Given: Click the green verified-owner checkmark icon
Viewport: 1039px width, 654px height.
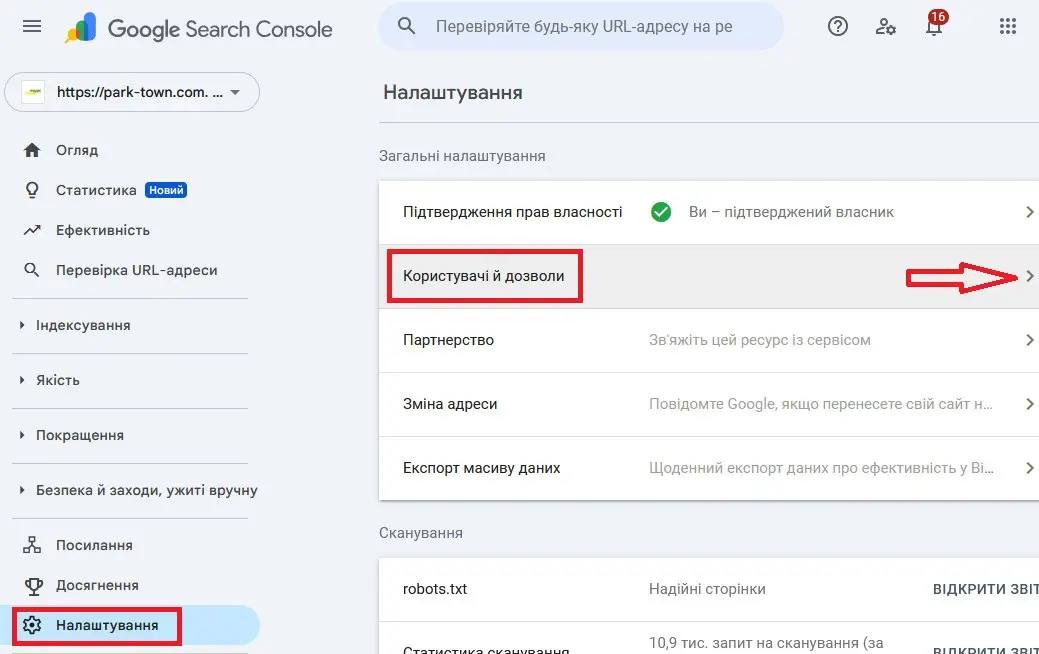Looking at the screenshot, I should pyautogui.click(x=661, y=212).
